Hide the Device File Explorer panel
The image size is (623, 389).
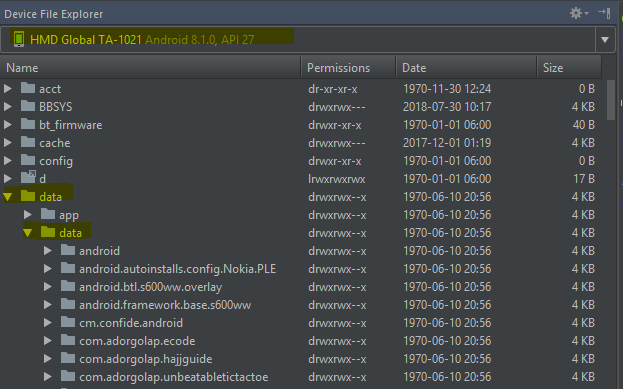point(604,13)
